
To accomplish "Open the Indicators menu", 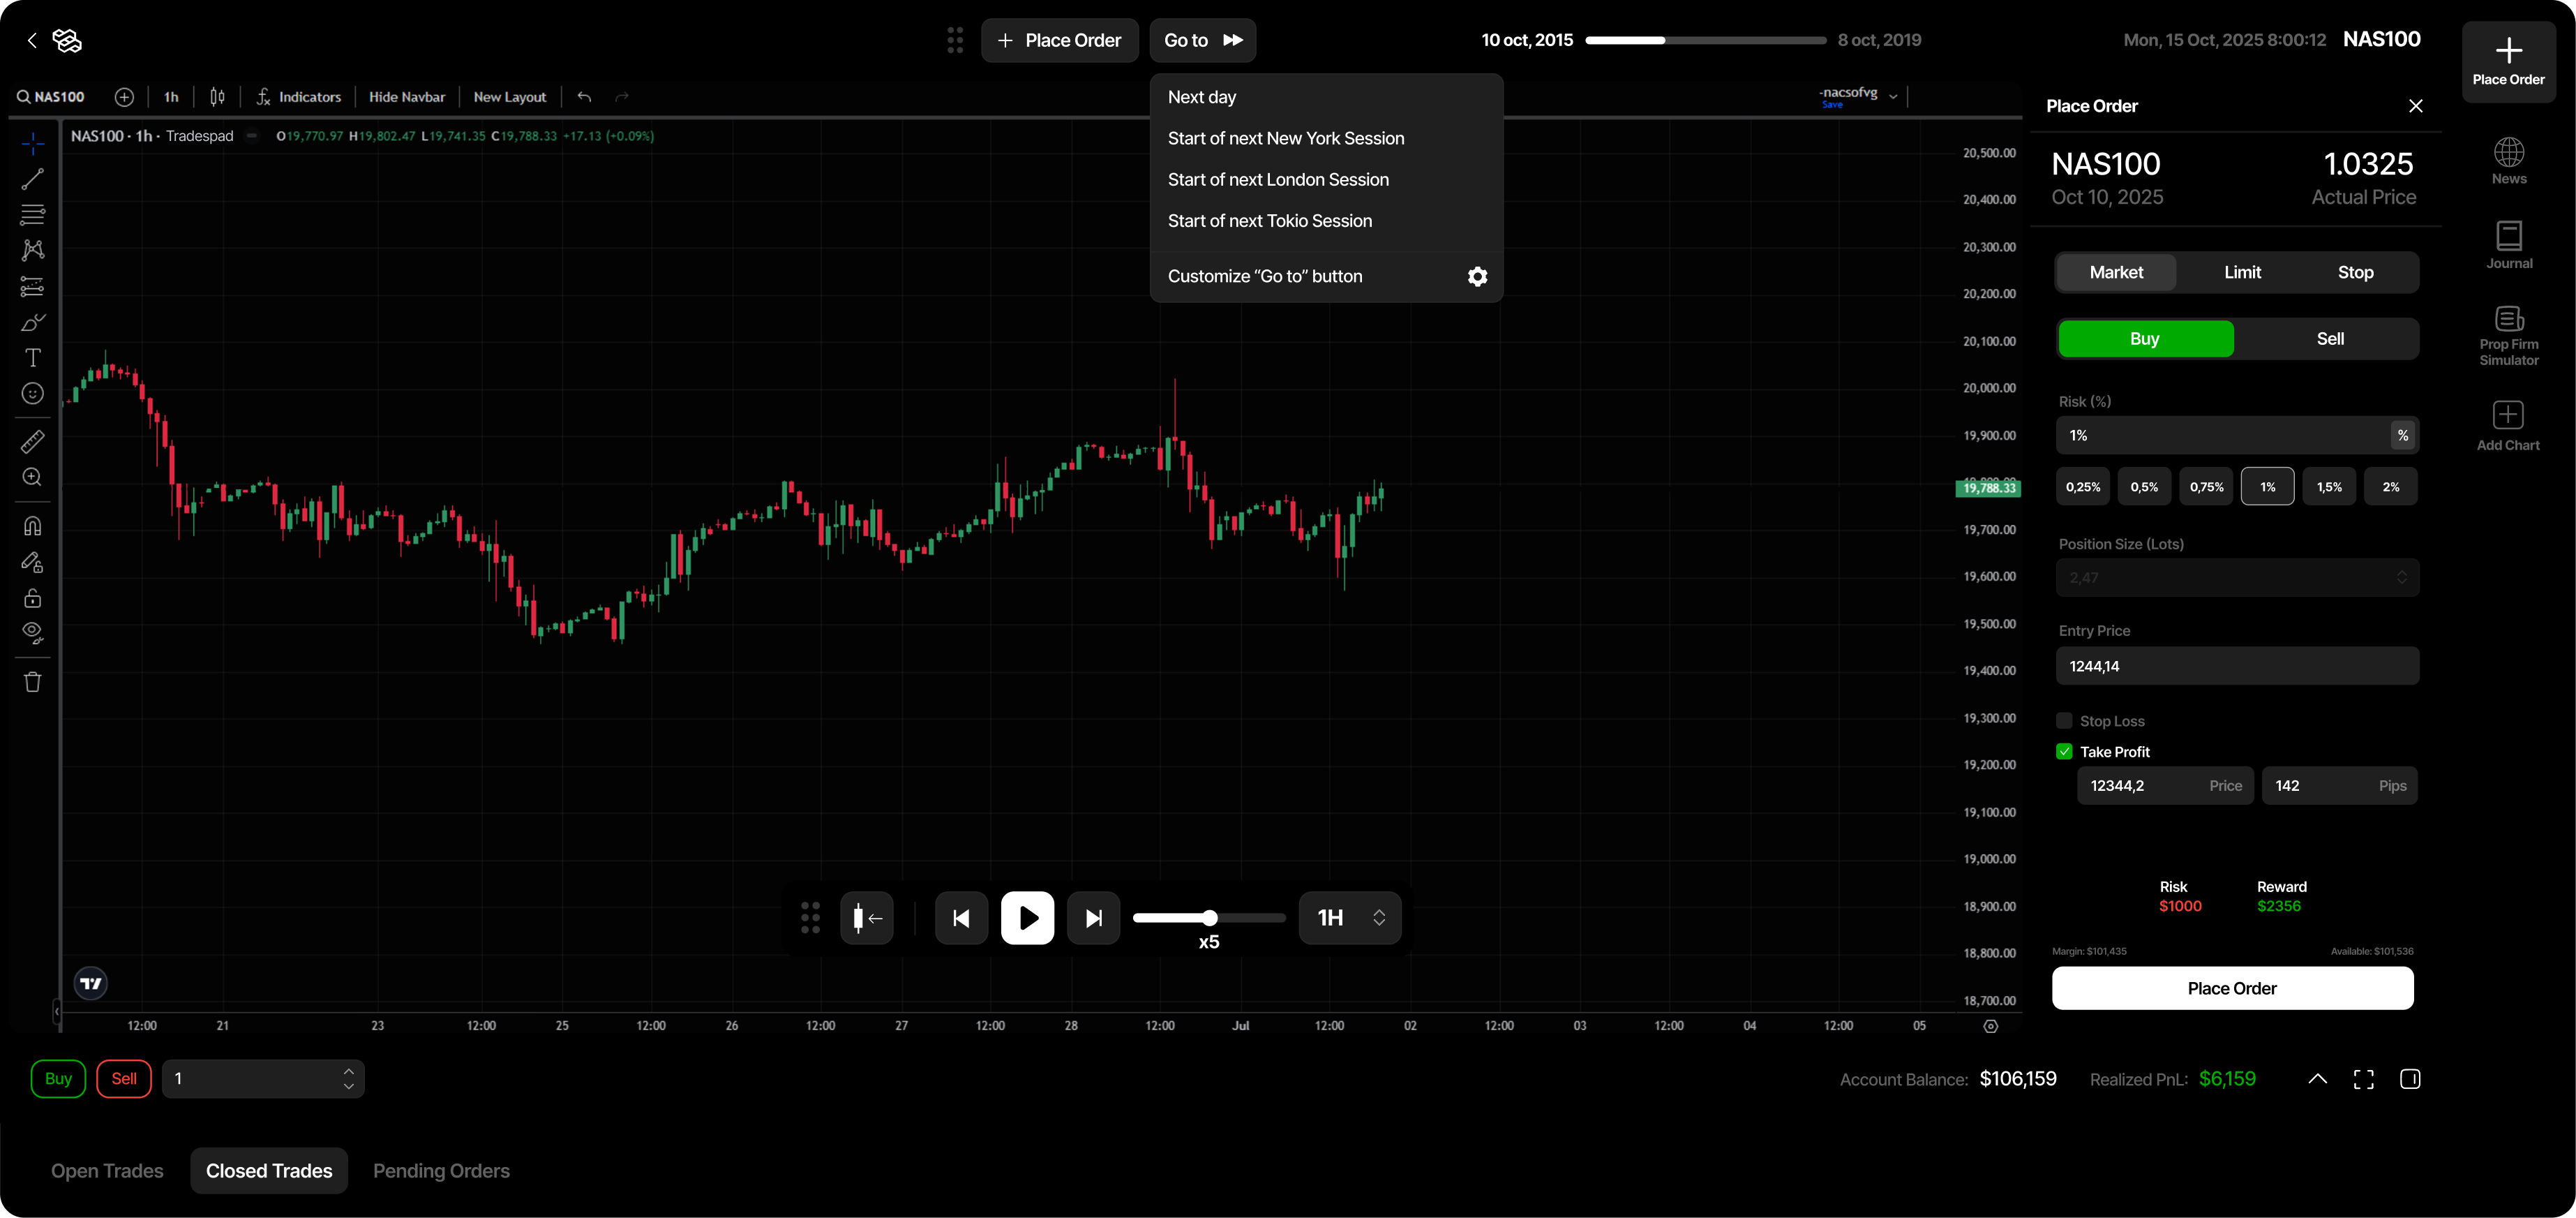I will (x=299, y=97).
